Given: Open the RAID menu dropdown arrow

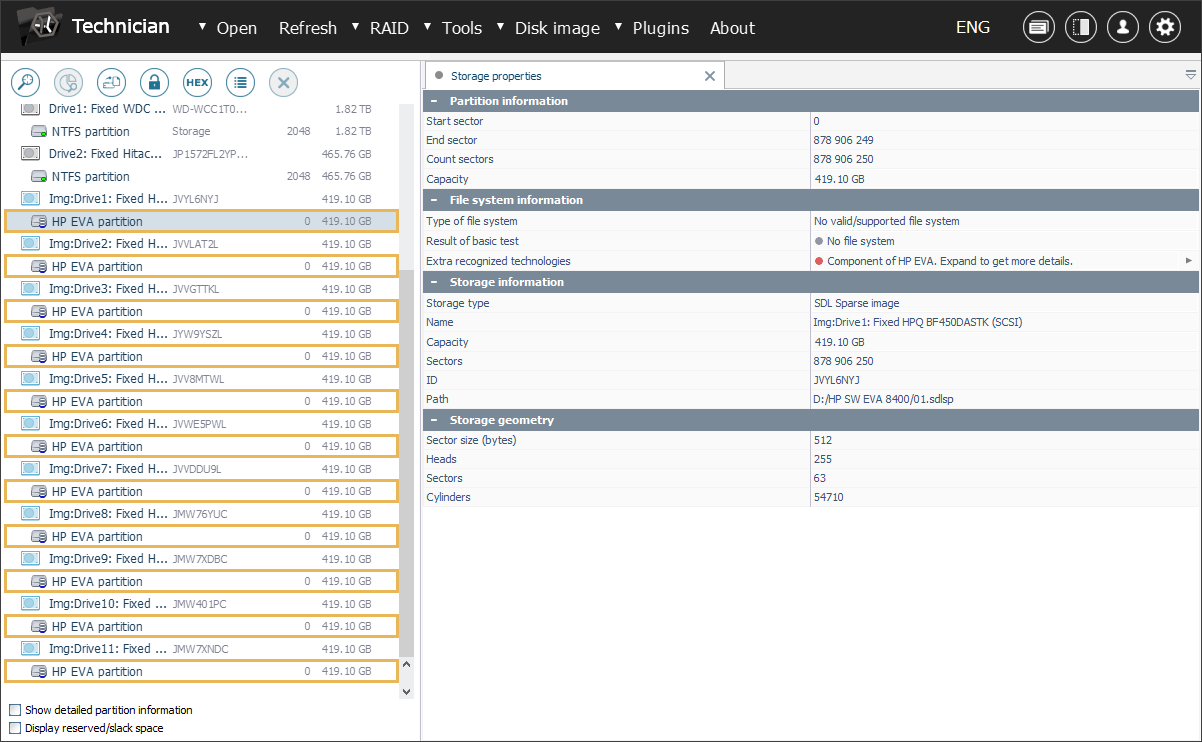Looking at the screenshot, I should coord(356,26).
